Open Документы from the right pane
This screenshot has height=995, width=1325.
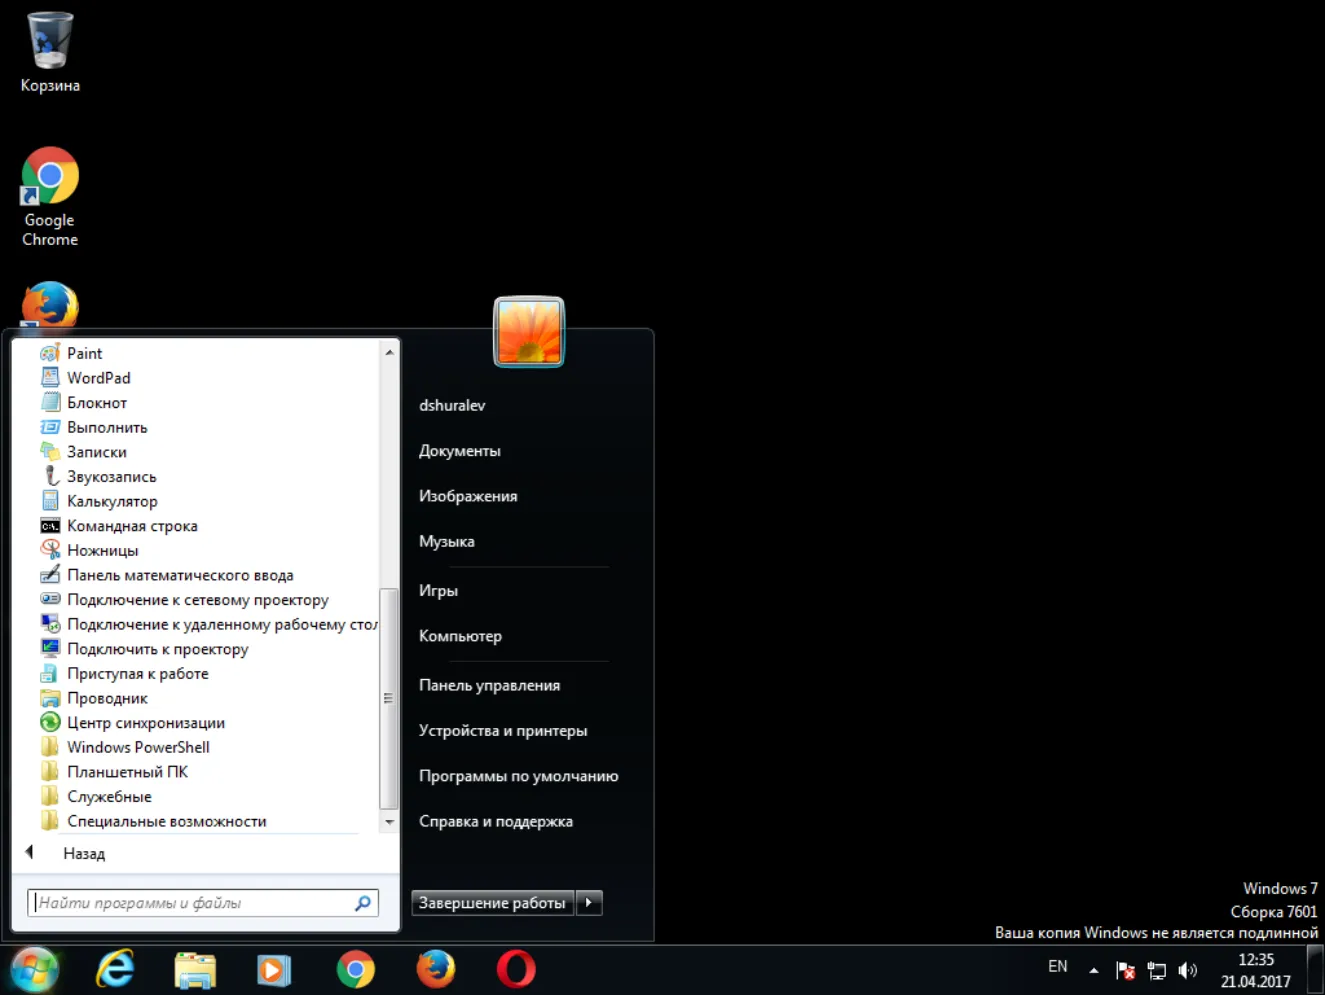point(460,451)
